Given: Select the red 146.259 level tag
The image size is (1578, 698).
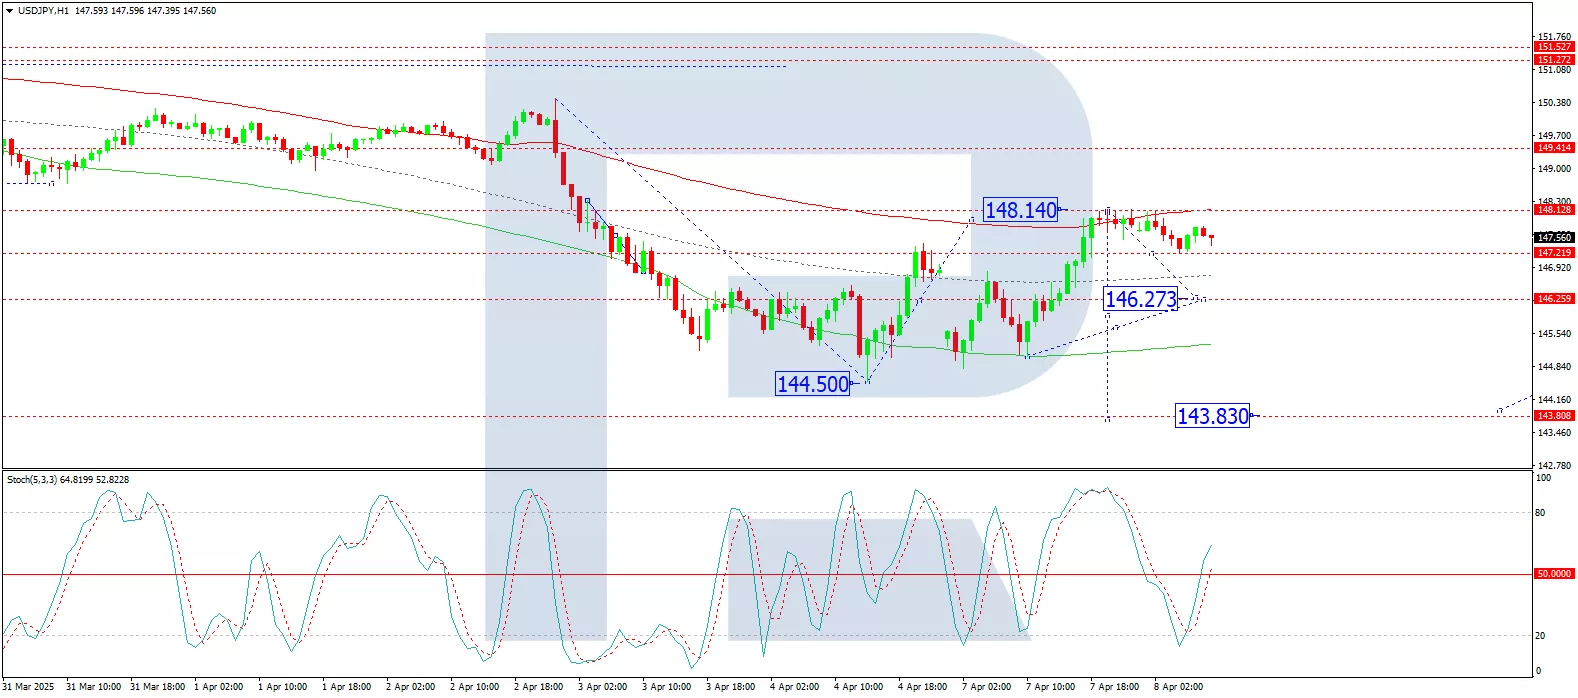Looking at the screenshot, I should click(1554, 299).
